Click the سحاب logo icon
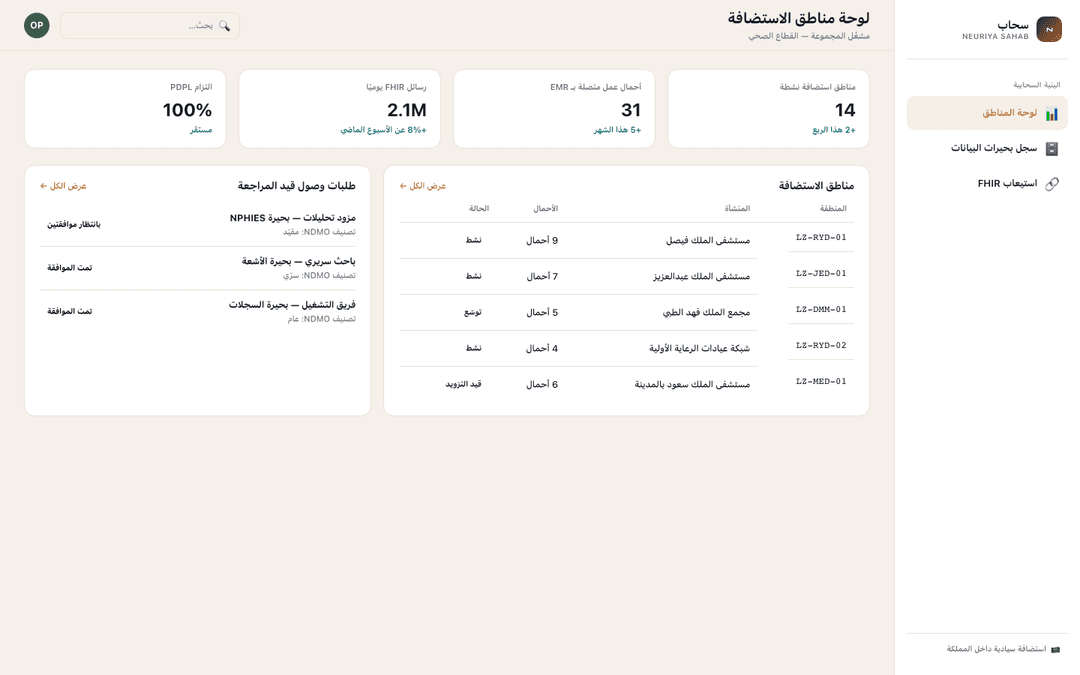The width and height of the screenshot is (1080, 675). click(x=1048, y=29)
